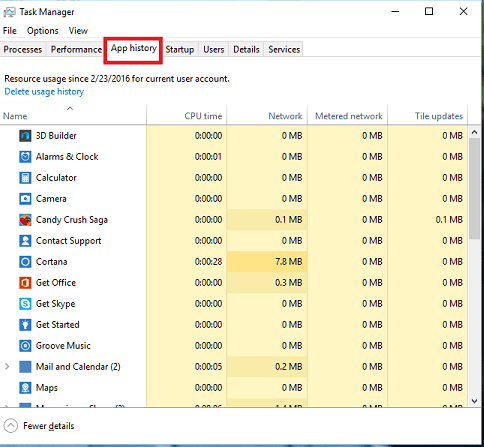Select the 3D Builder row name
The image size is (484, 447).
[56, 136]
